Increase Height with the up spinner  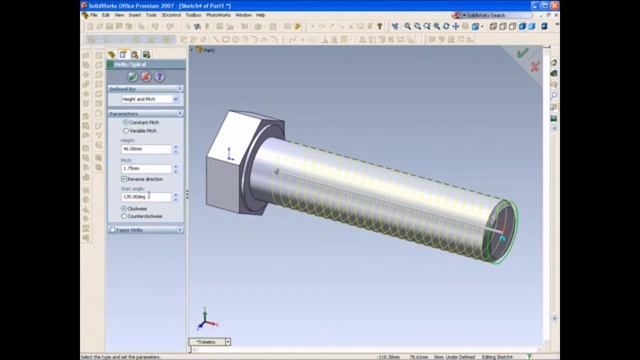click(x=176, y=147)
